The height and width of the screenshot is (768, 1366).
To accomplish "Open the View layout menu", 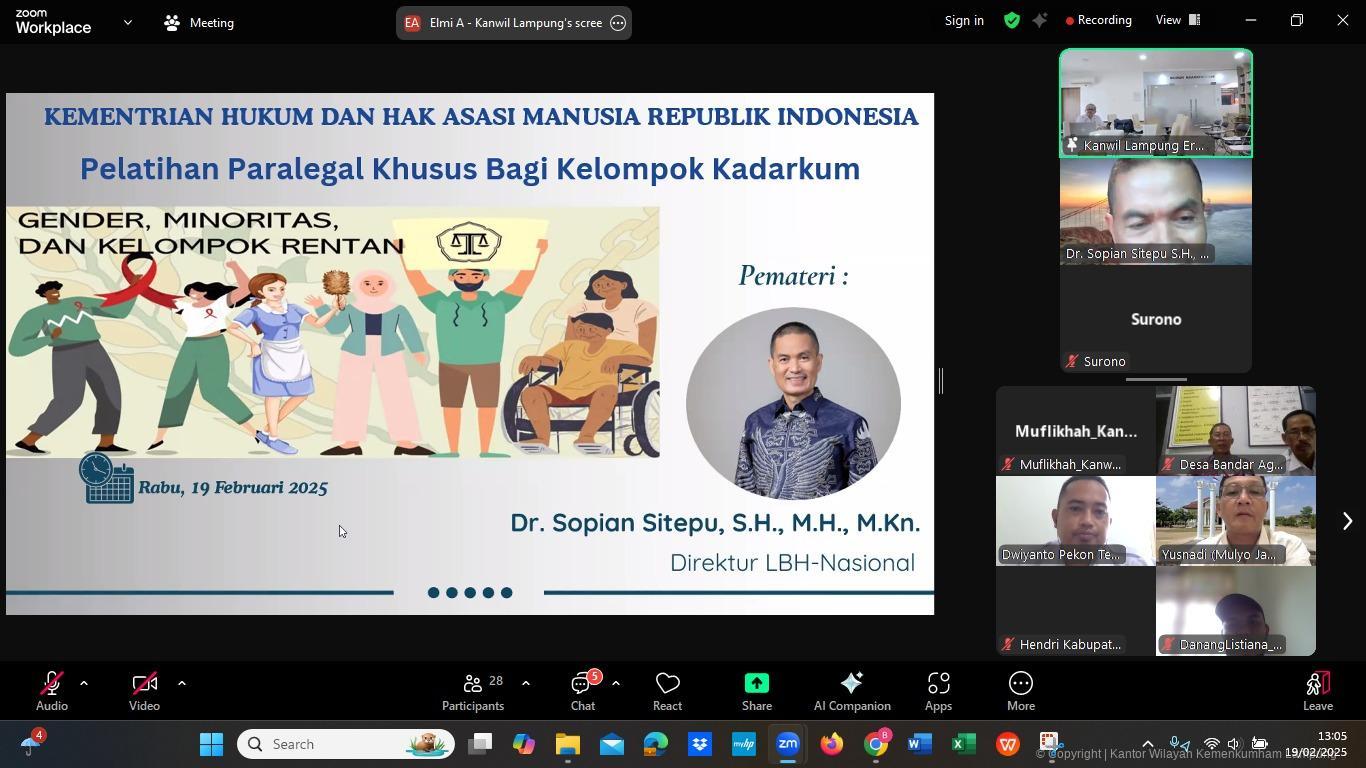I will pyautogui.click(x=1178, y=20).
